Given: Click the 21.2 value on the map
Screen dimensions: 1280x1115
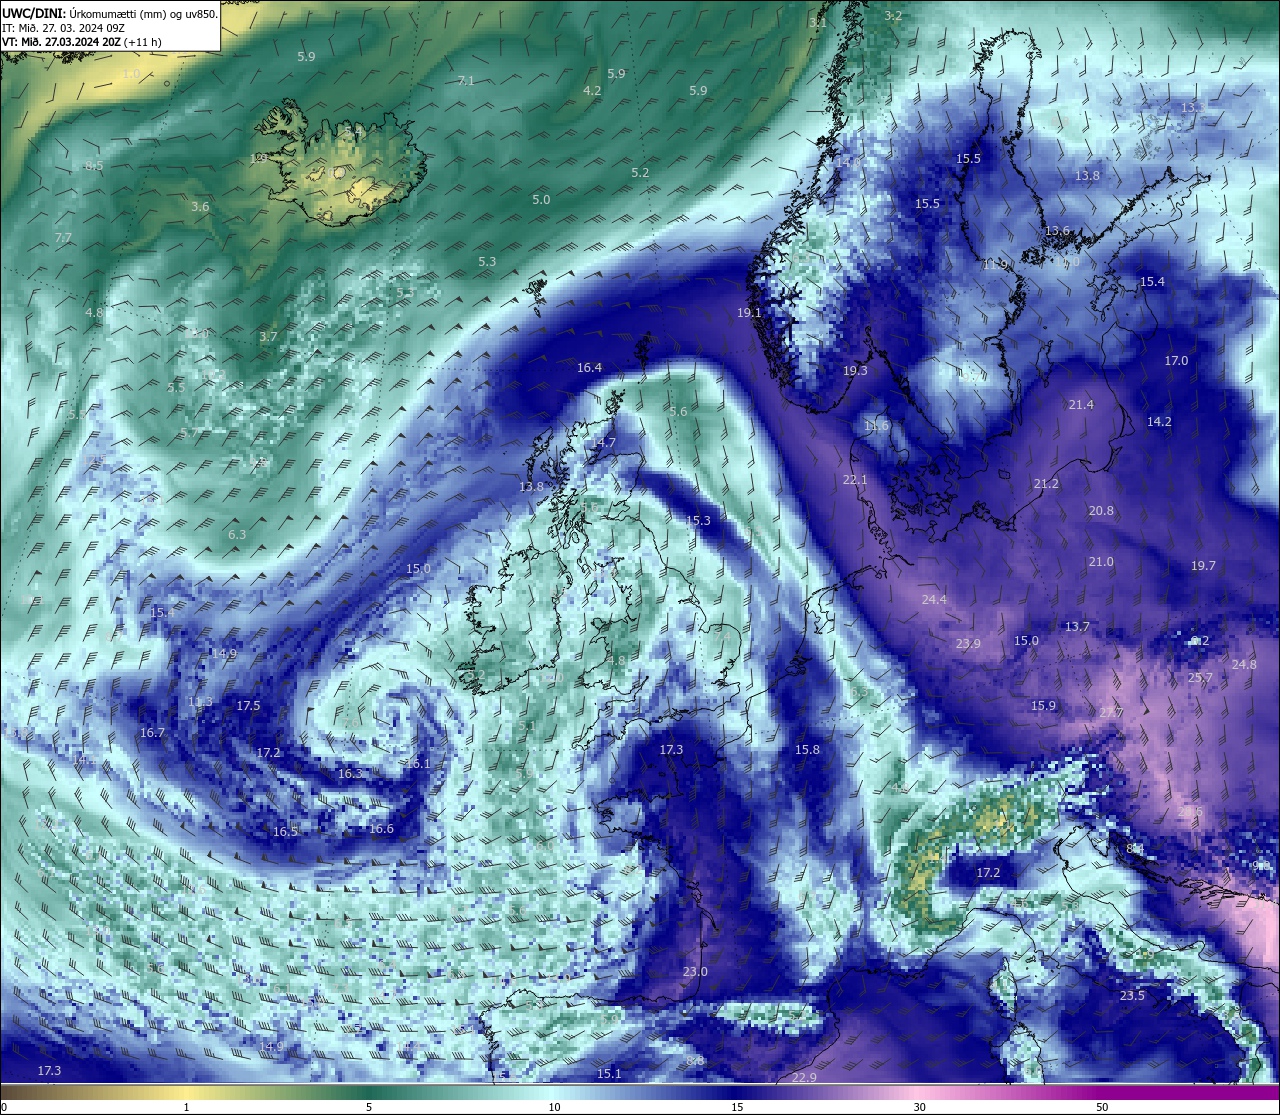Looking at the screenshot, I should [1046, 484].
